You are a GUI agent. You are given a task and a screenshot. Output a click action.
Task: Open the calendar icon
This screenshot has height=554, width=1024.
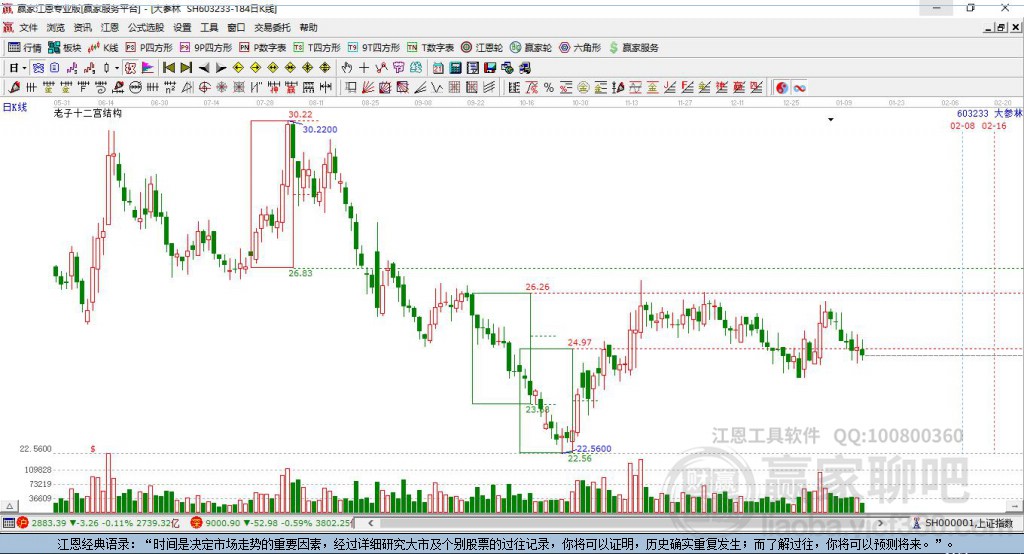[438, 68]
